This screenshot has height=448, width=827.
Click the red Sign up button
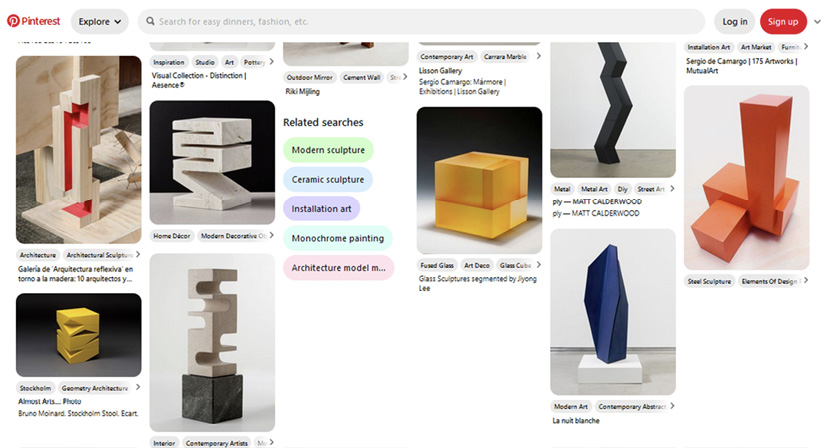point(783,22)
